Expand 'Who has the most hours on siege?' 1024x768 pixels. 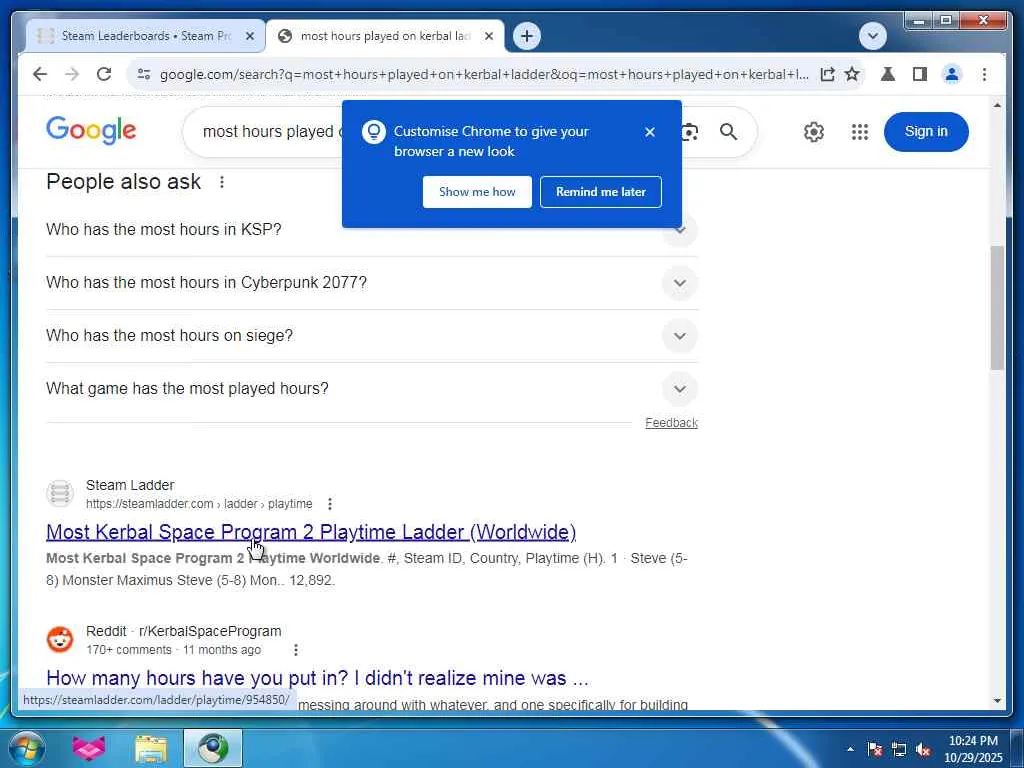pyautogui.click(x=372, y=336)
